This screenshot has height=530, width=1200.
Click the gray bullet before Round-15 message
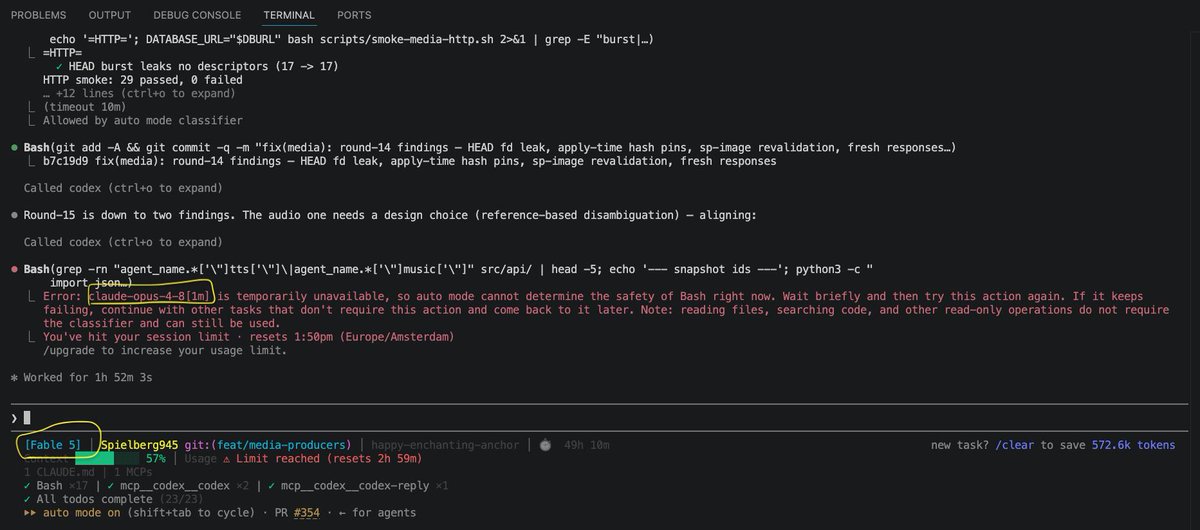(x=14, y=215)
